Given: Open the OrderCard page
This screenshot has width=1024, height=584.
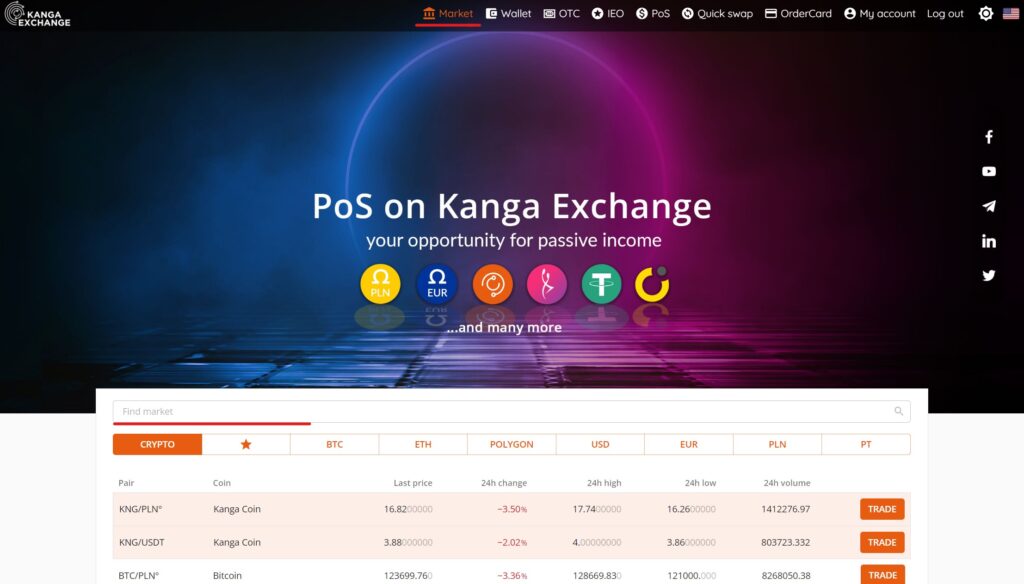Looking at the screenshot, I should click(798, 13).
